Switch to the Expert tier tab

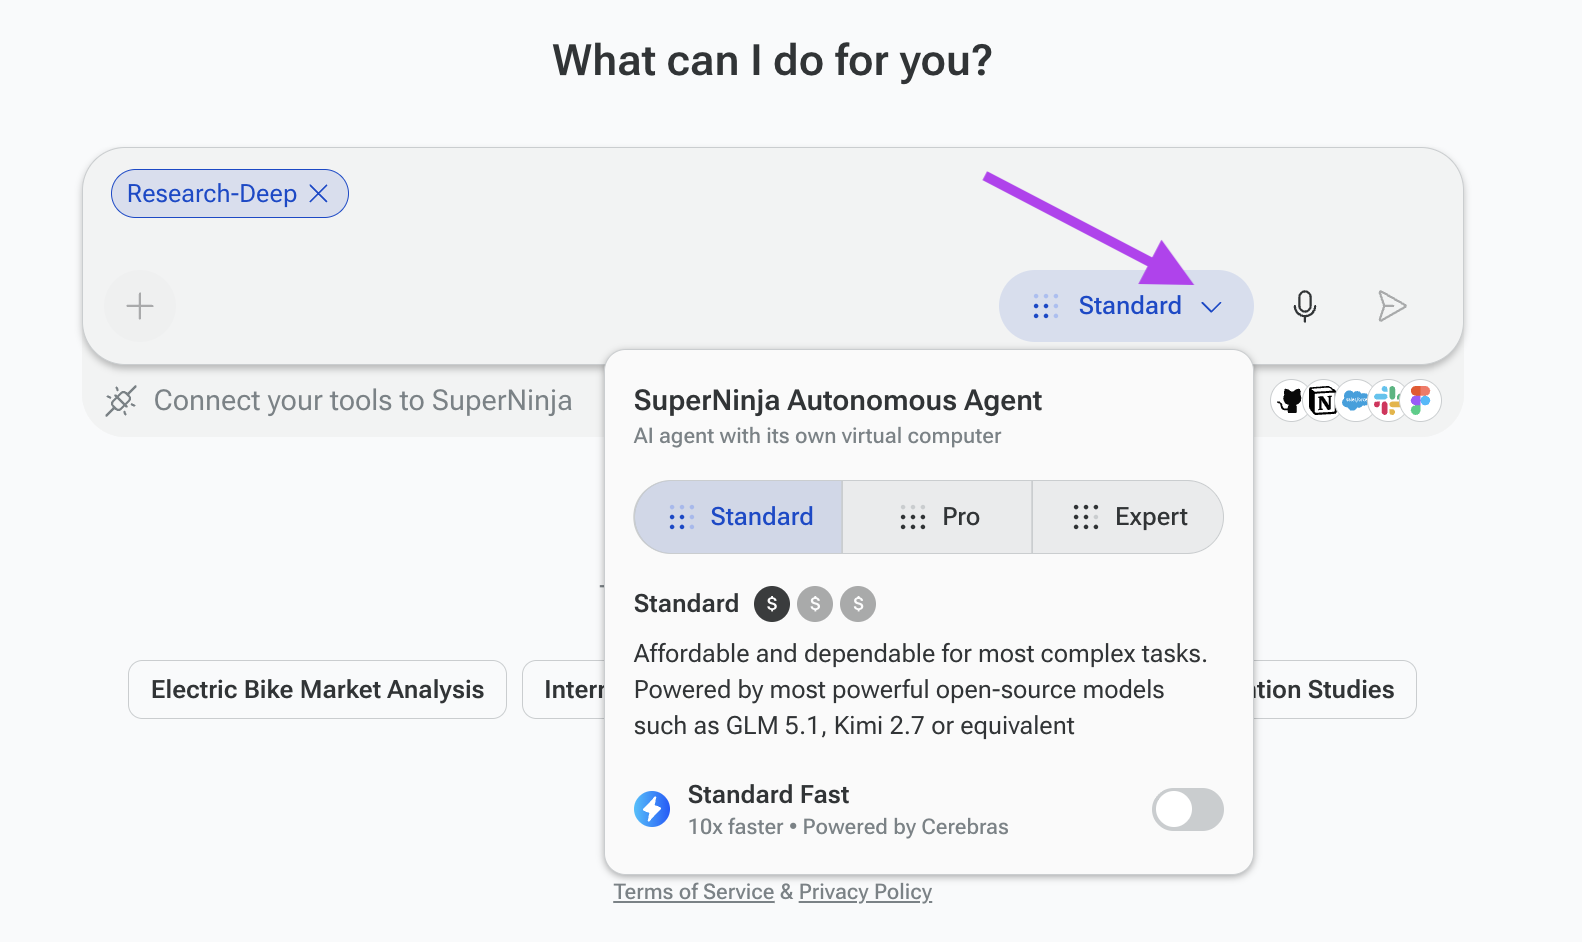(1128, 517)
